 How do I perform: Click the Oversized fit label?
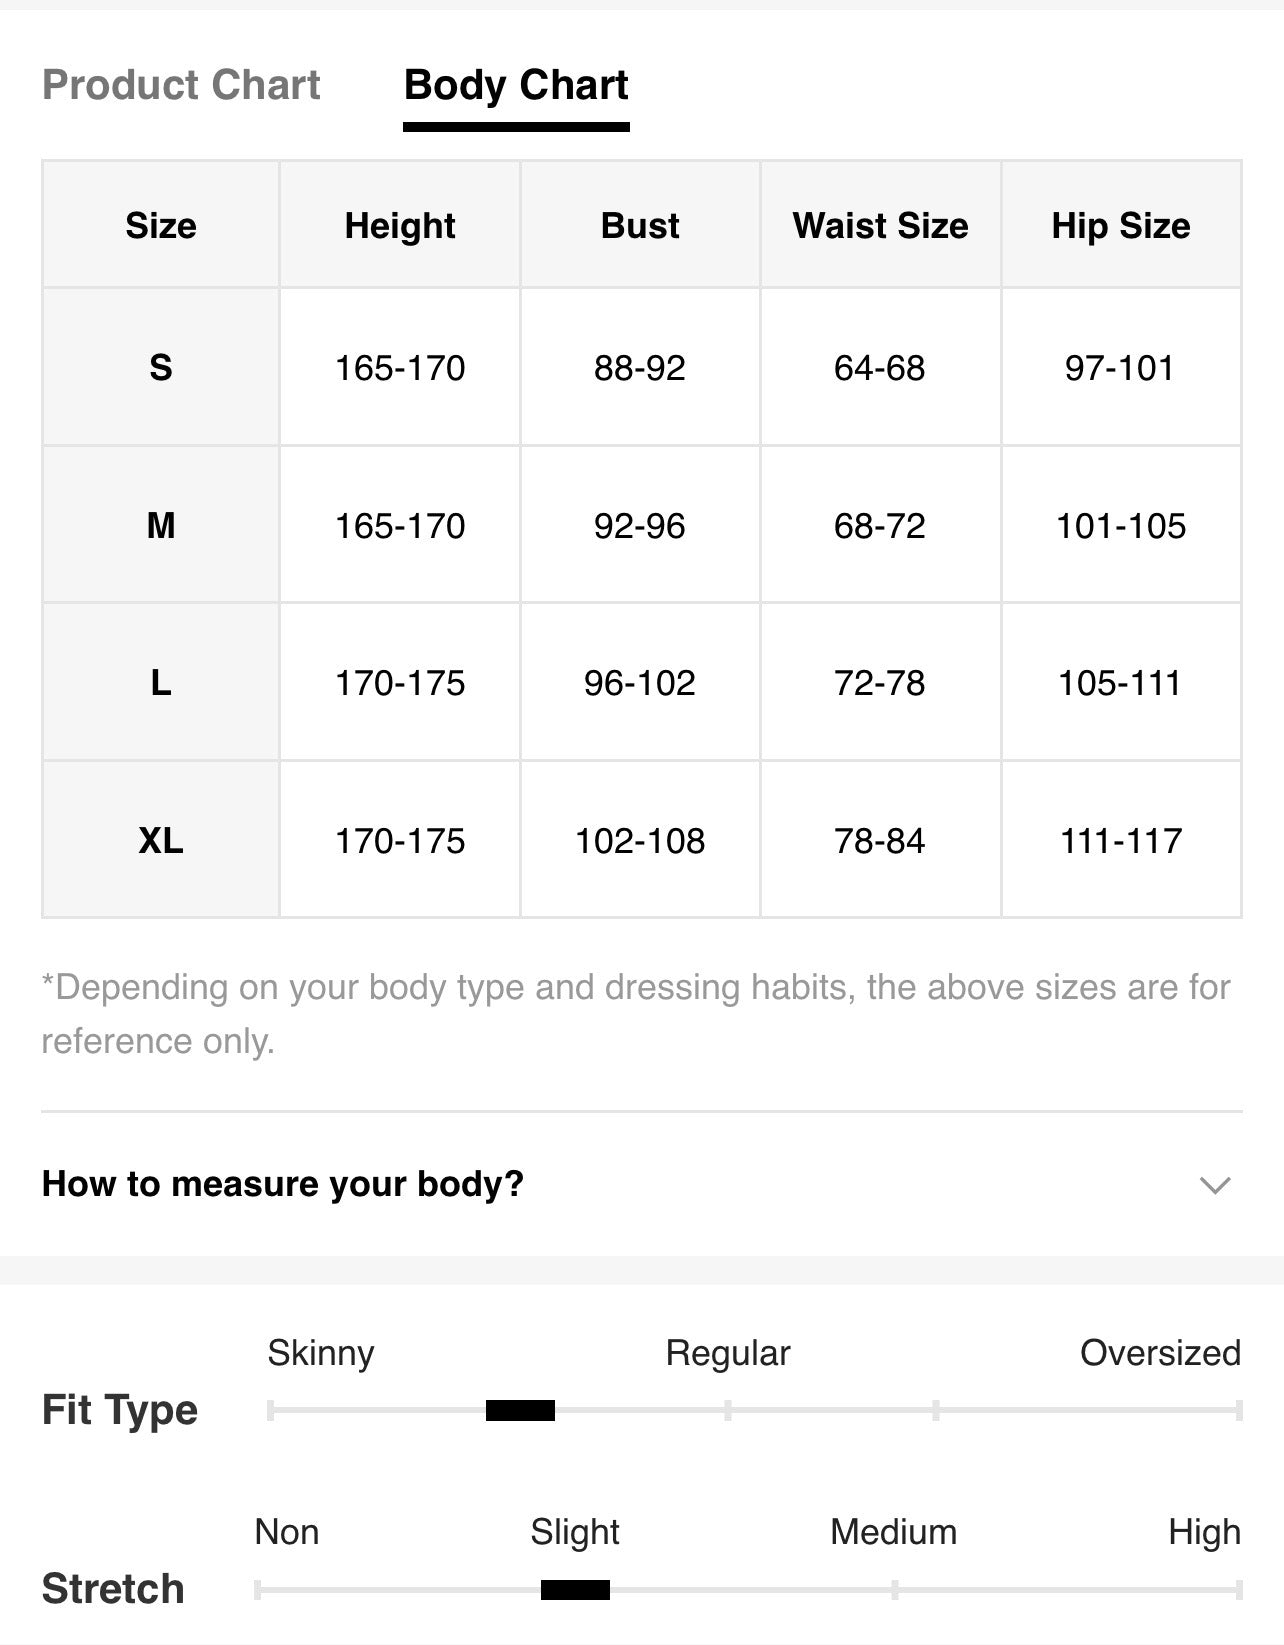[x=1160, y=1352]
